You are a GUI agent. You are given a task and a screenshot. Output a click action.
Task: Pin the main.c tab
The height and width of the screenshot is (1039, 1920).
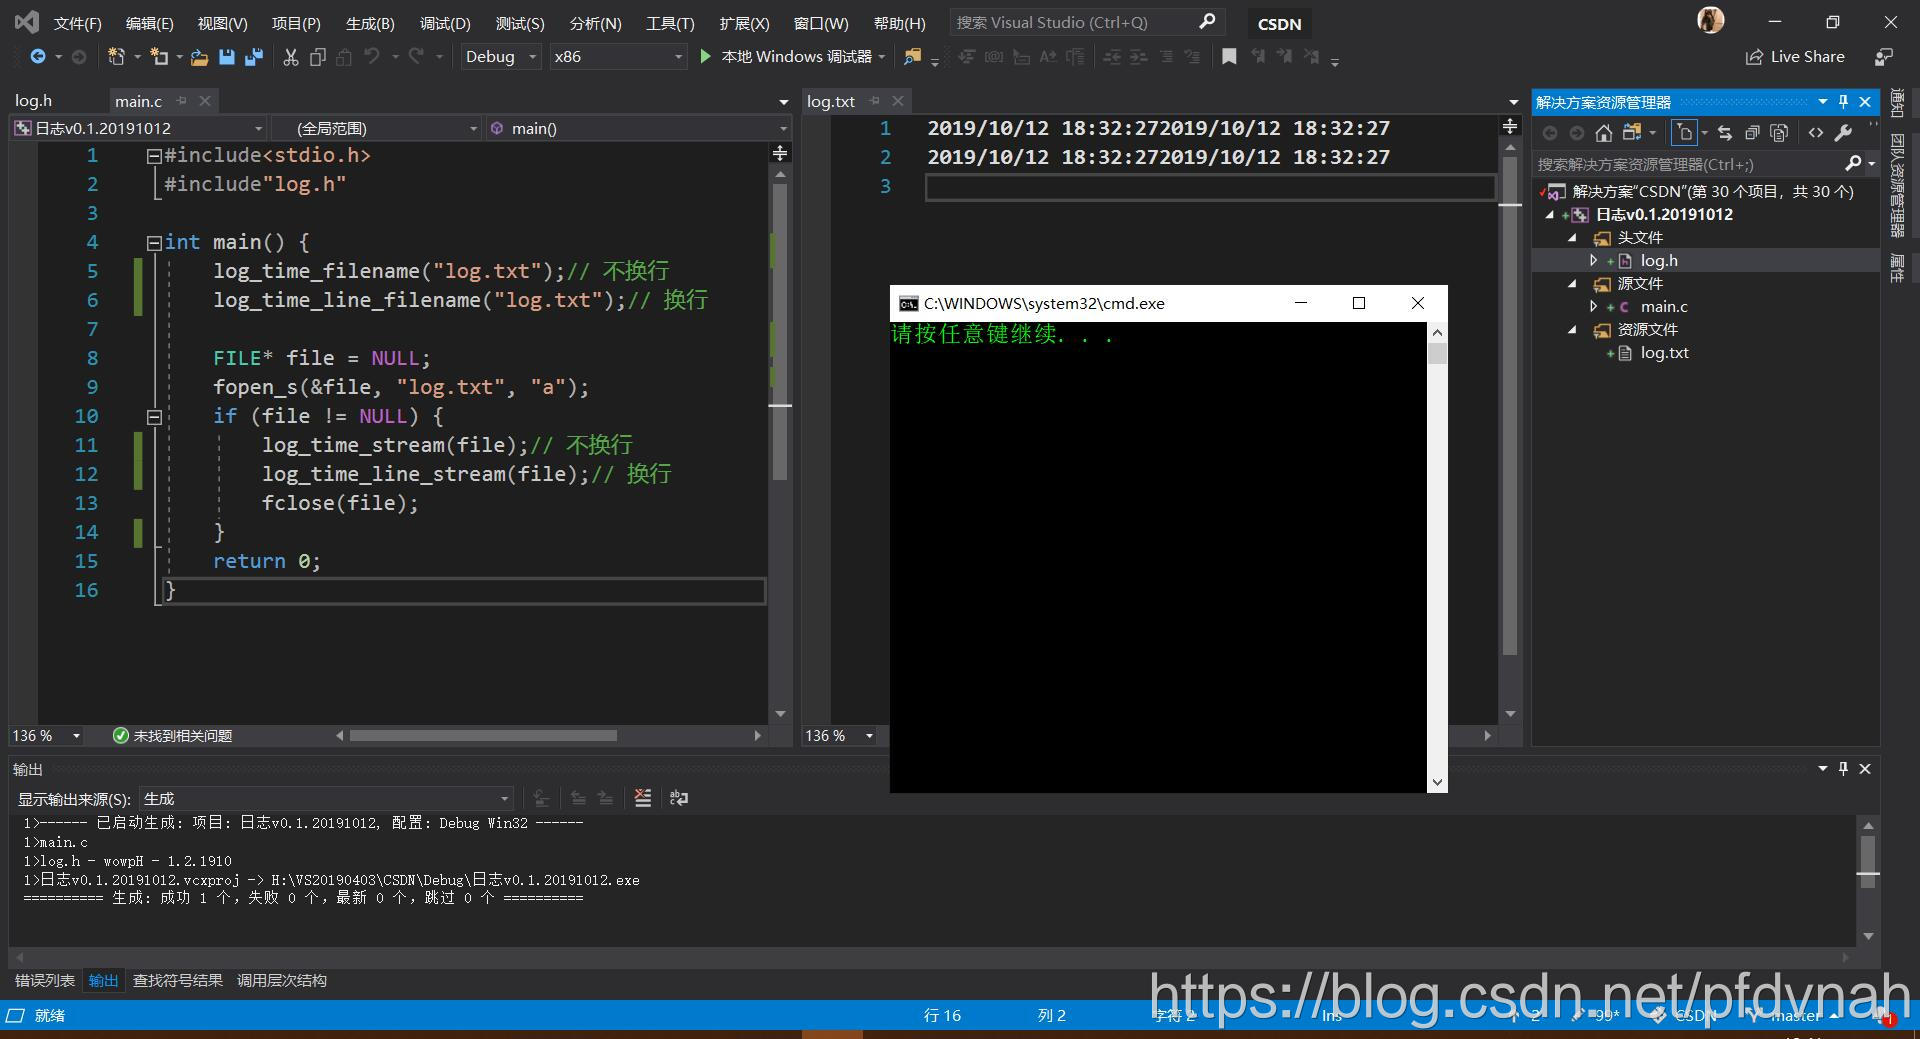(x=182, y=101)
